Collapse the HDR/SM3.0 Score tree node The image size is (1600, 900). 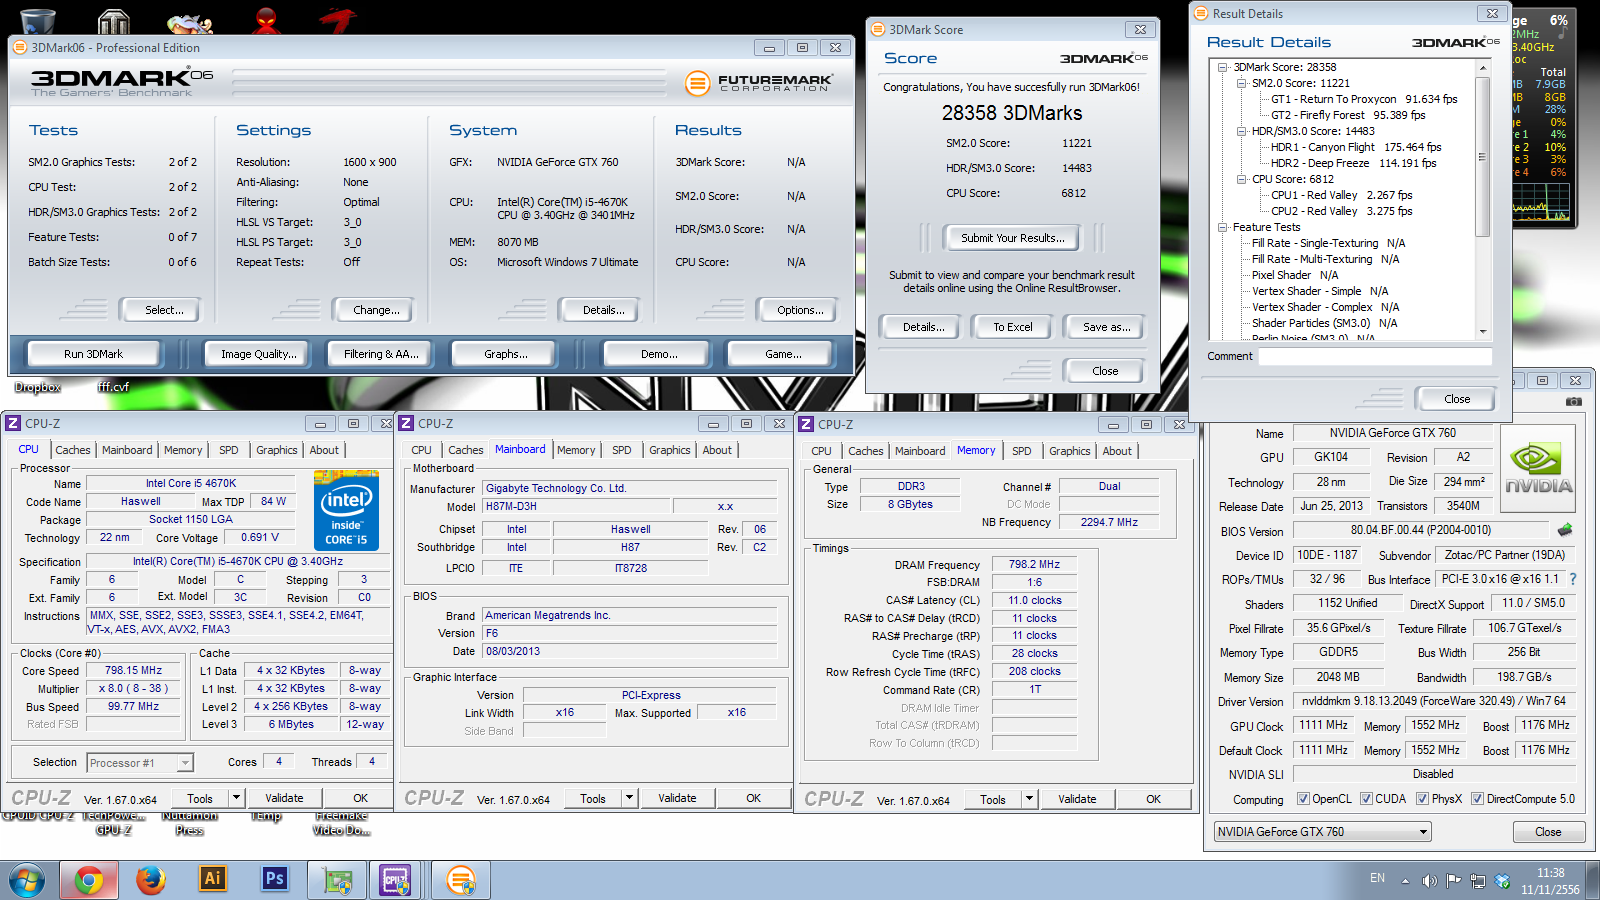tap(1242, 132)
